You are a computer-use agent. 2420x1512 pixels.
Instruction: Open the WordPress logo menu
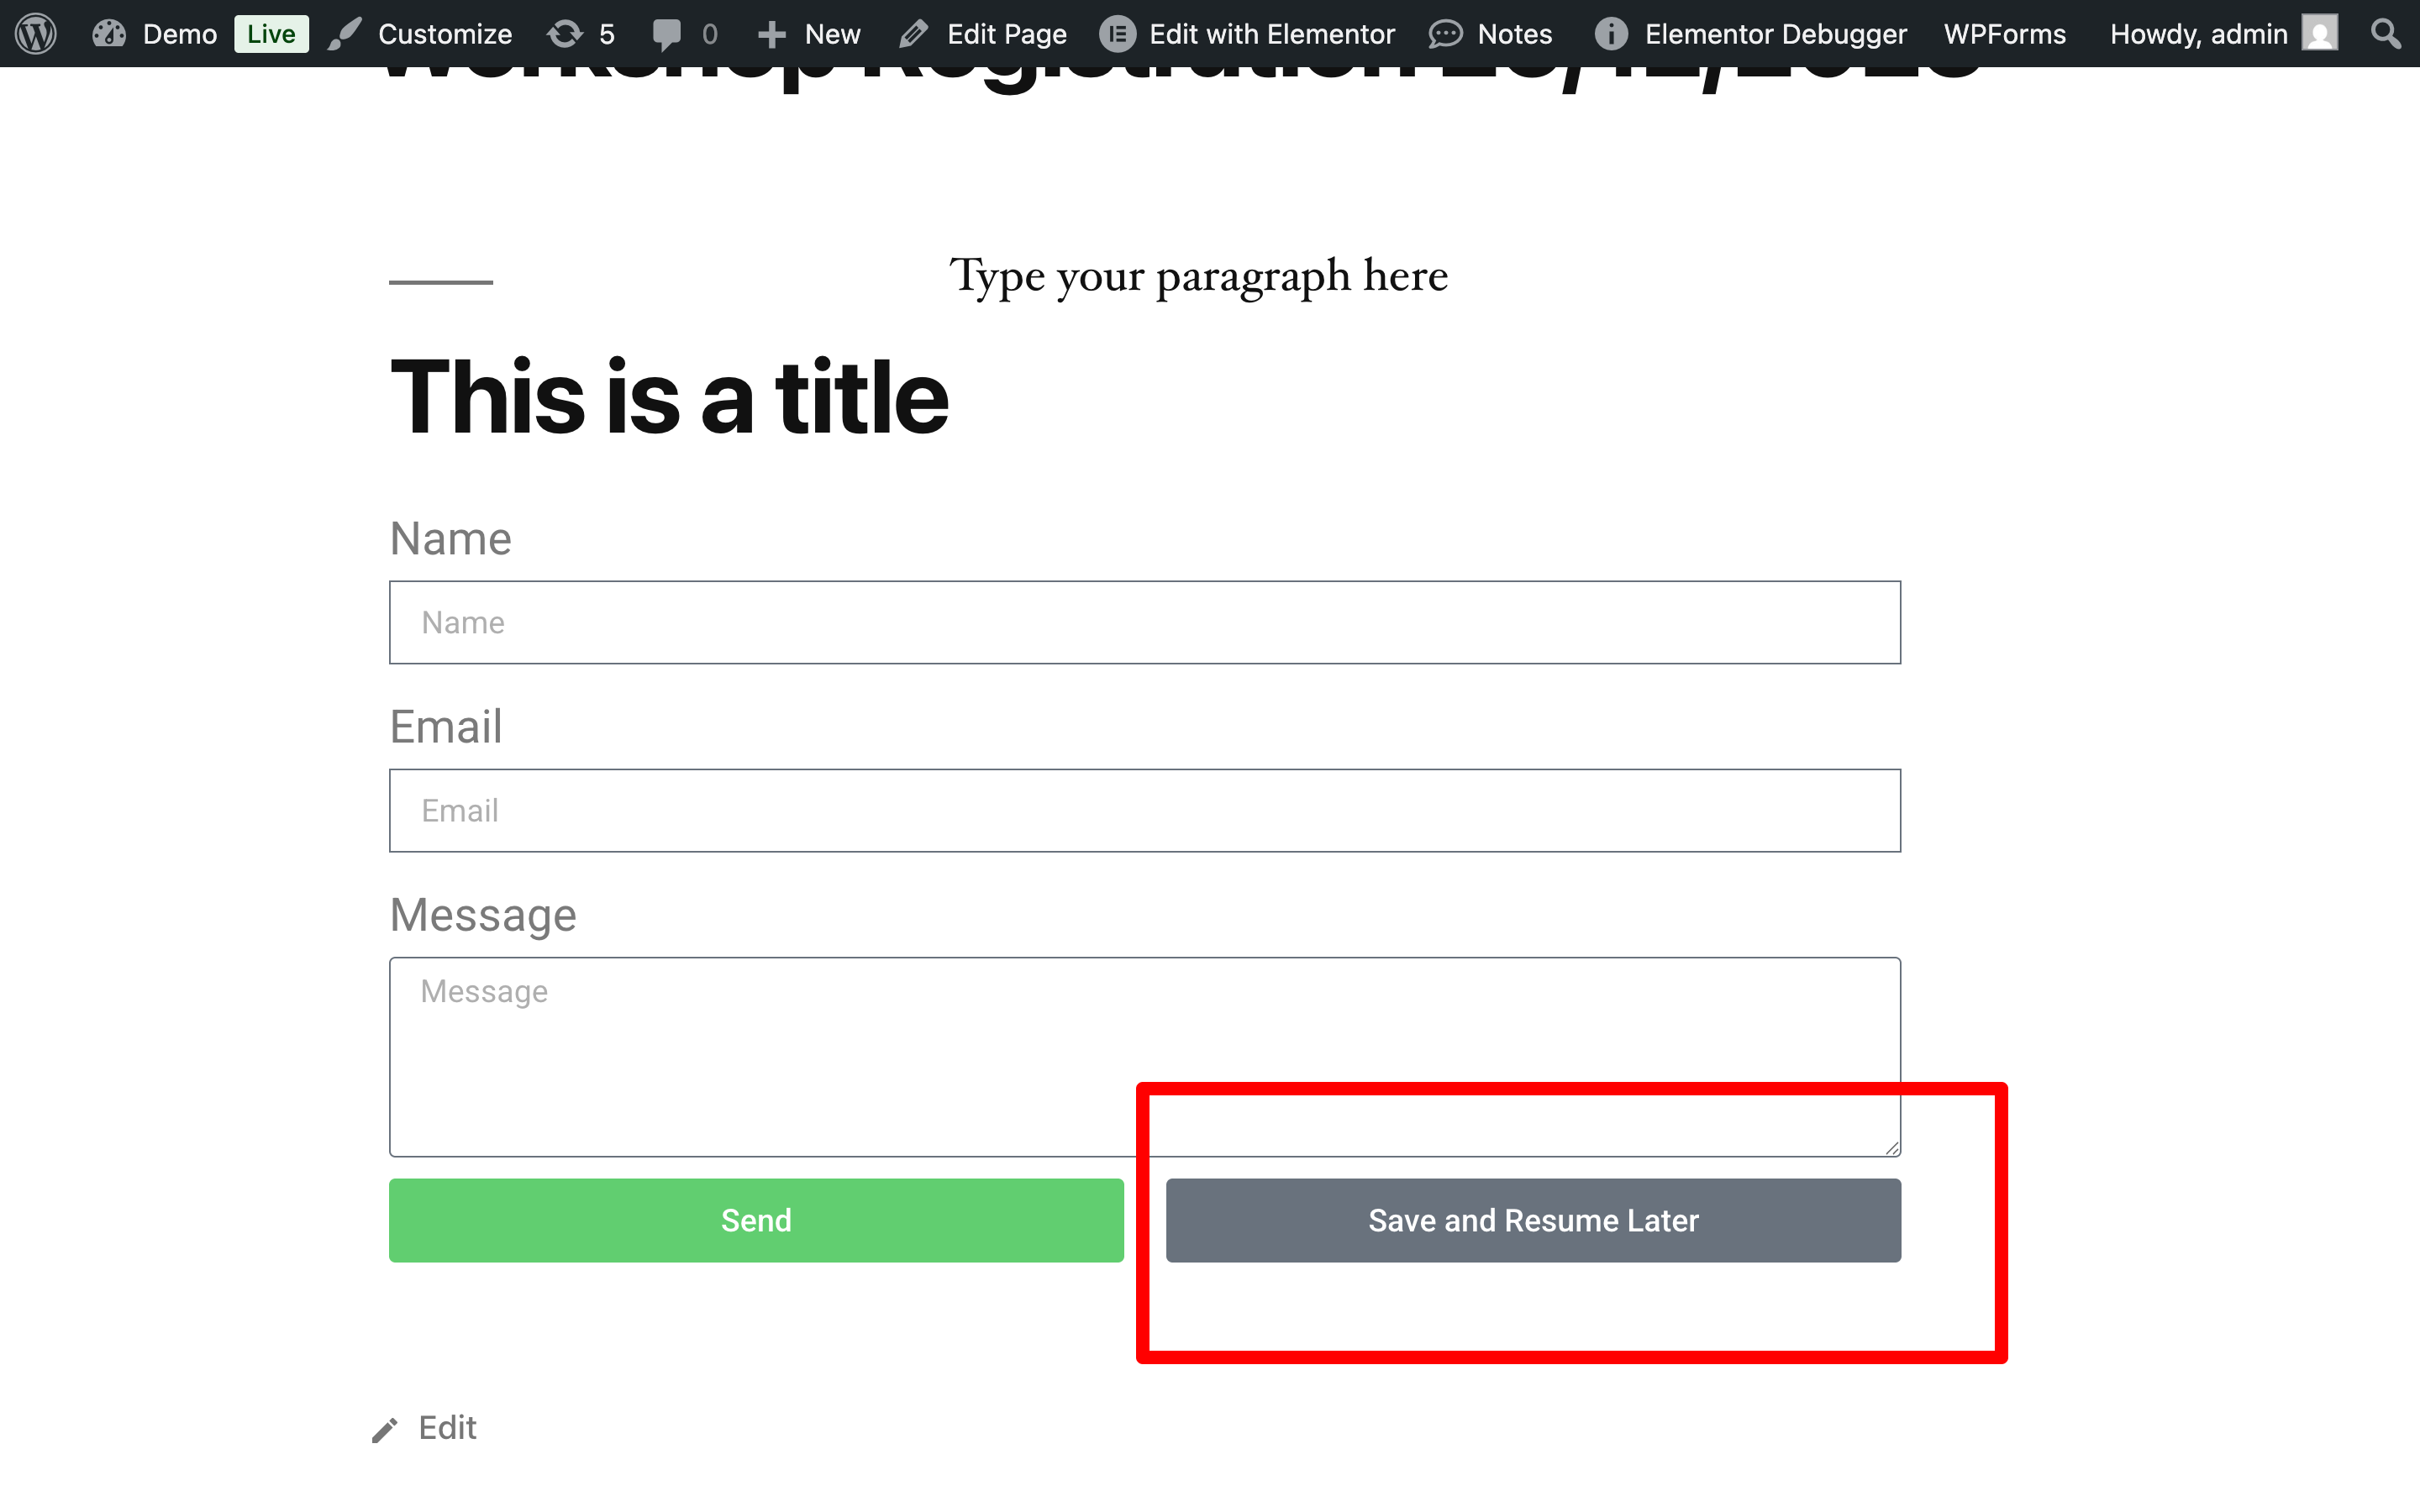(36, 34)
